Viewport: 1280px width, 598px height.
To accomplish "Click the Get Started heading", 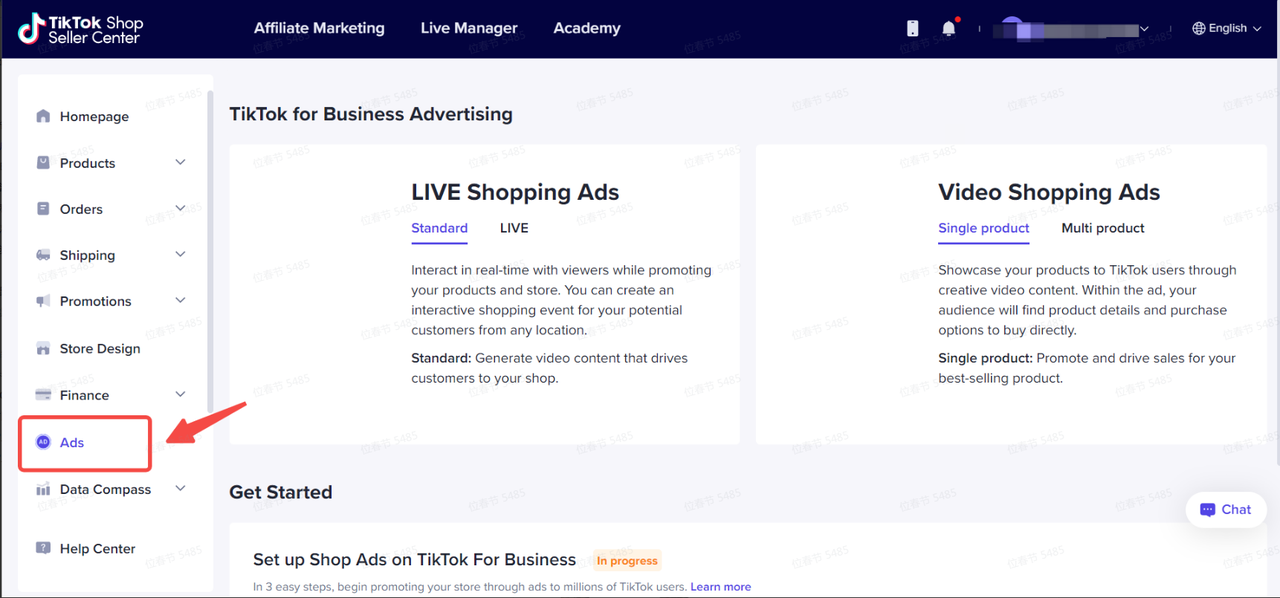I will coord(281,492).
